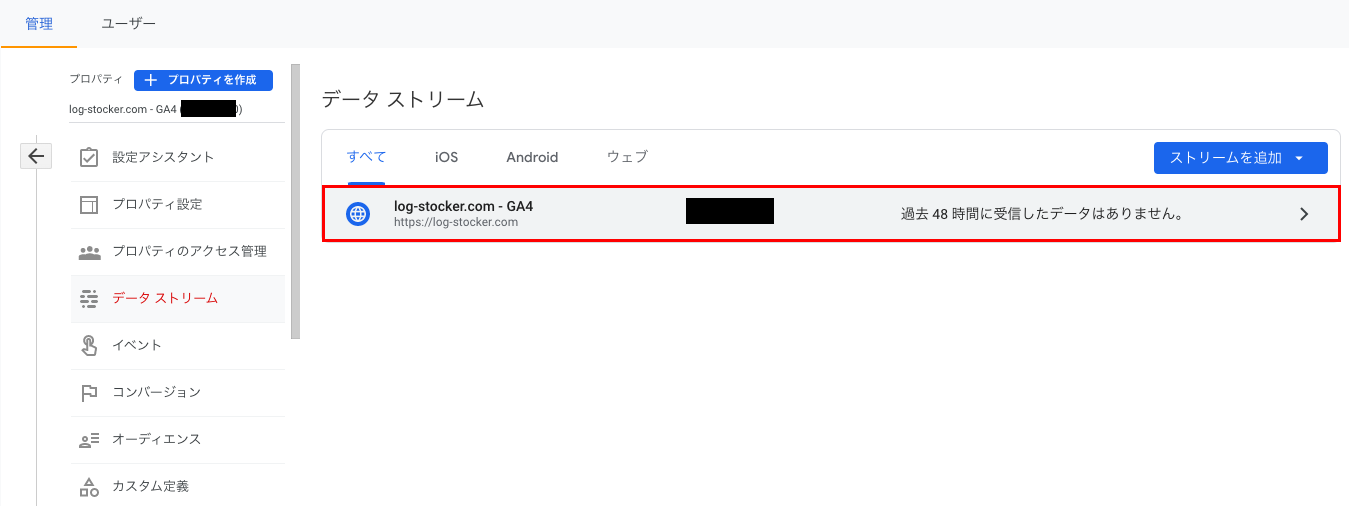
Task: Click the Custom Definitions shapes icon
Action: [x=89, y=487]
